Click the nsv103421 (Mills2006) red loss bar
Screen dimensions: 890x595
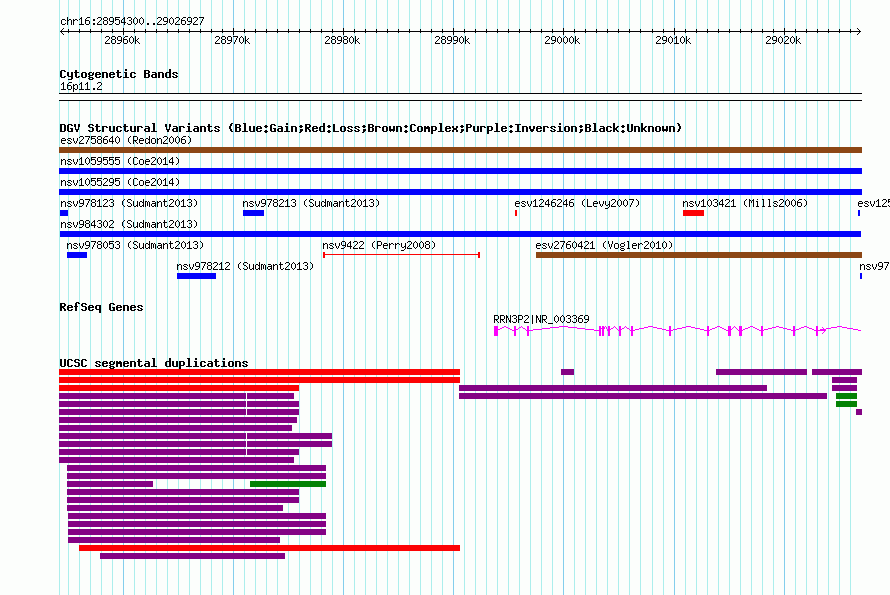click(x=693, y=213)
